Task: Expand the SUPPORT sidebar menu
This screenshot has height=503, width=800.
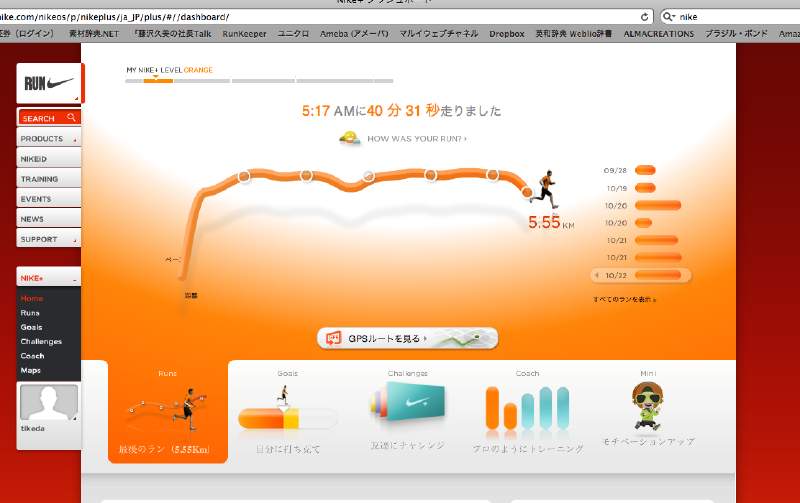Action: tap(49, 239)
